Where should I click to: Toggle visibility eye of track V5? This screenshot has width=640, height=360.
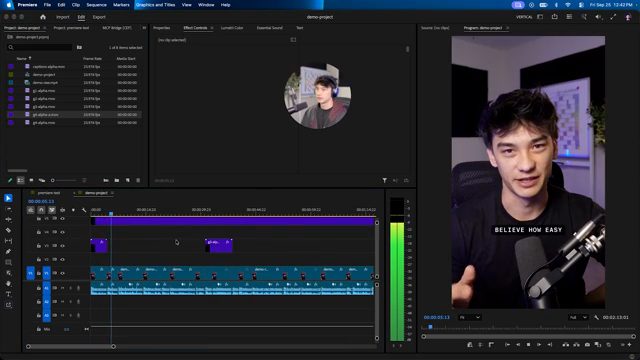click(62, 218)
